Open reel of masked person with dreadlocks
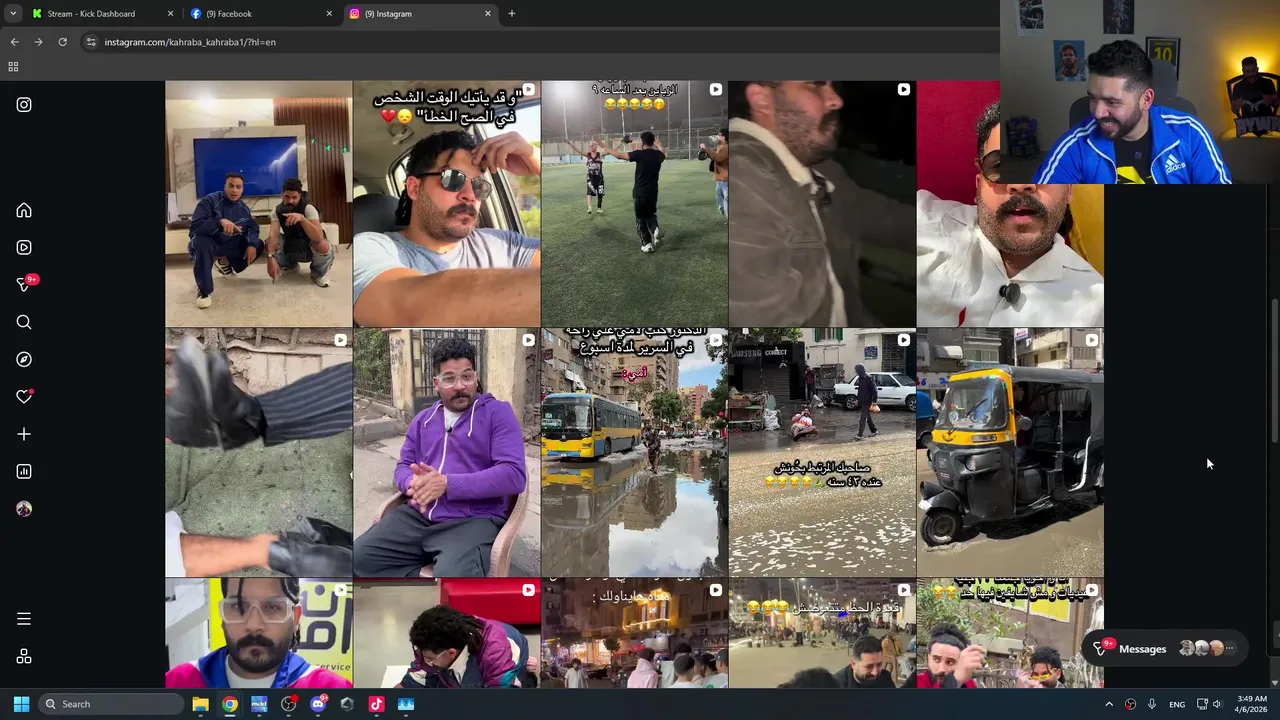 446,633
